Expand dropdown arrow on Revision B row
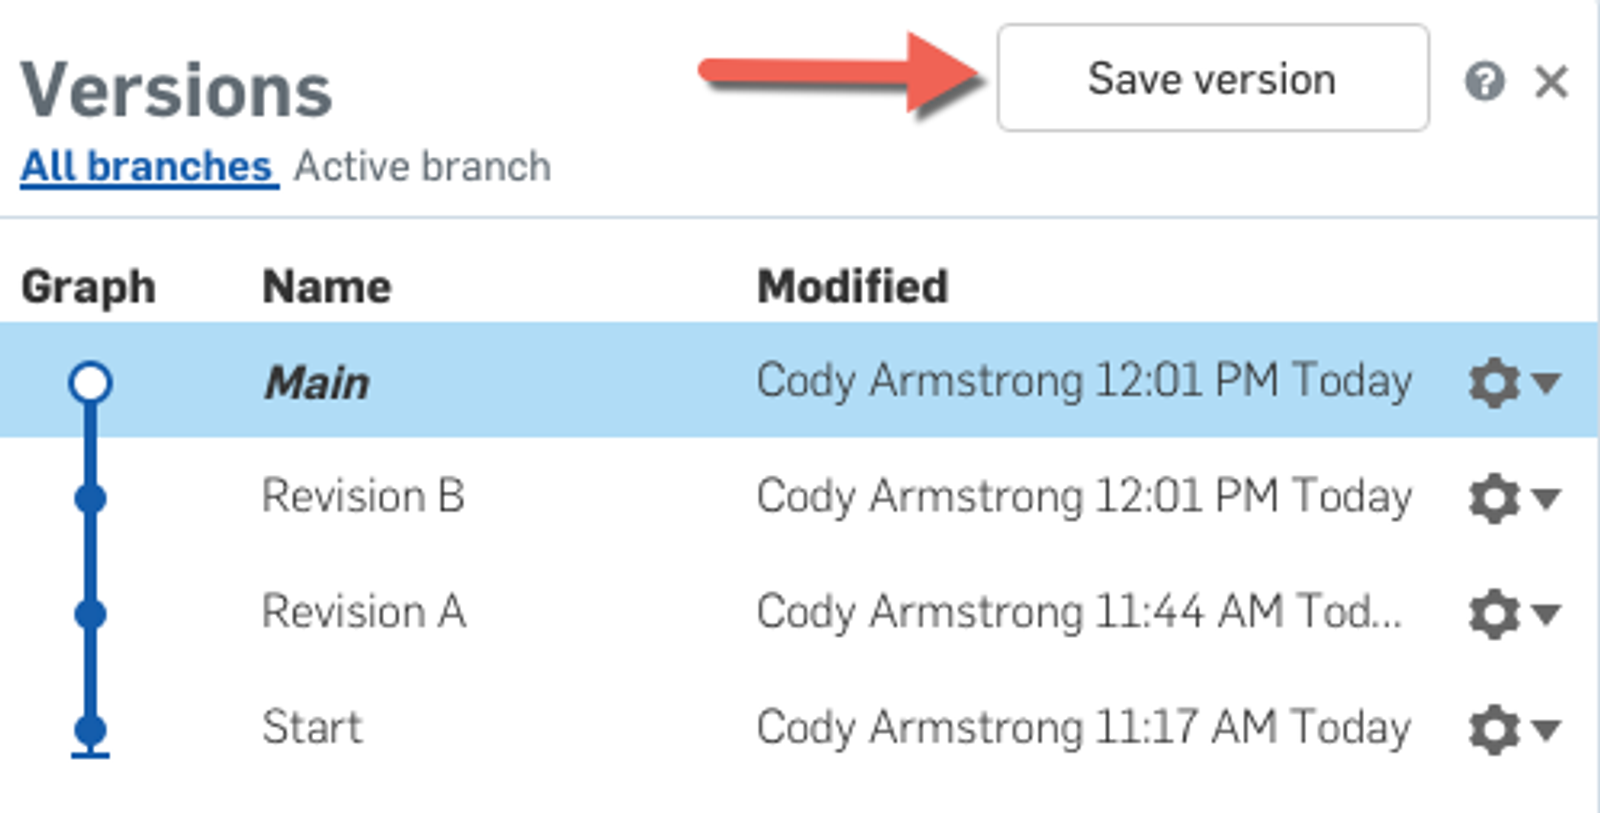1600x813 pixels. (1546, 497)
